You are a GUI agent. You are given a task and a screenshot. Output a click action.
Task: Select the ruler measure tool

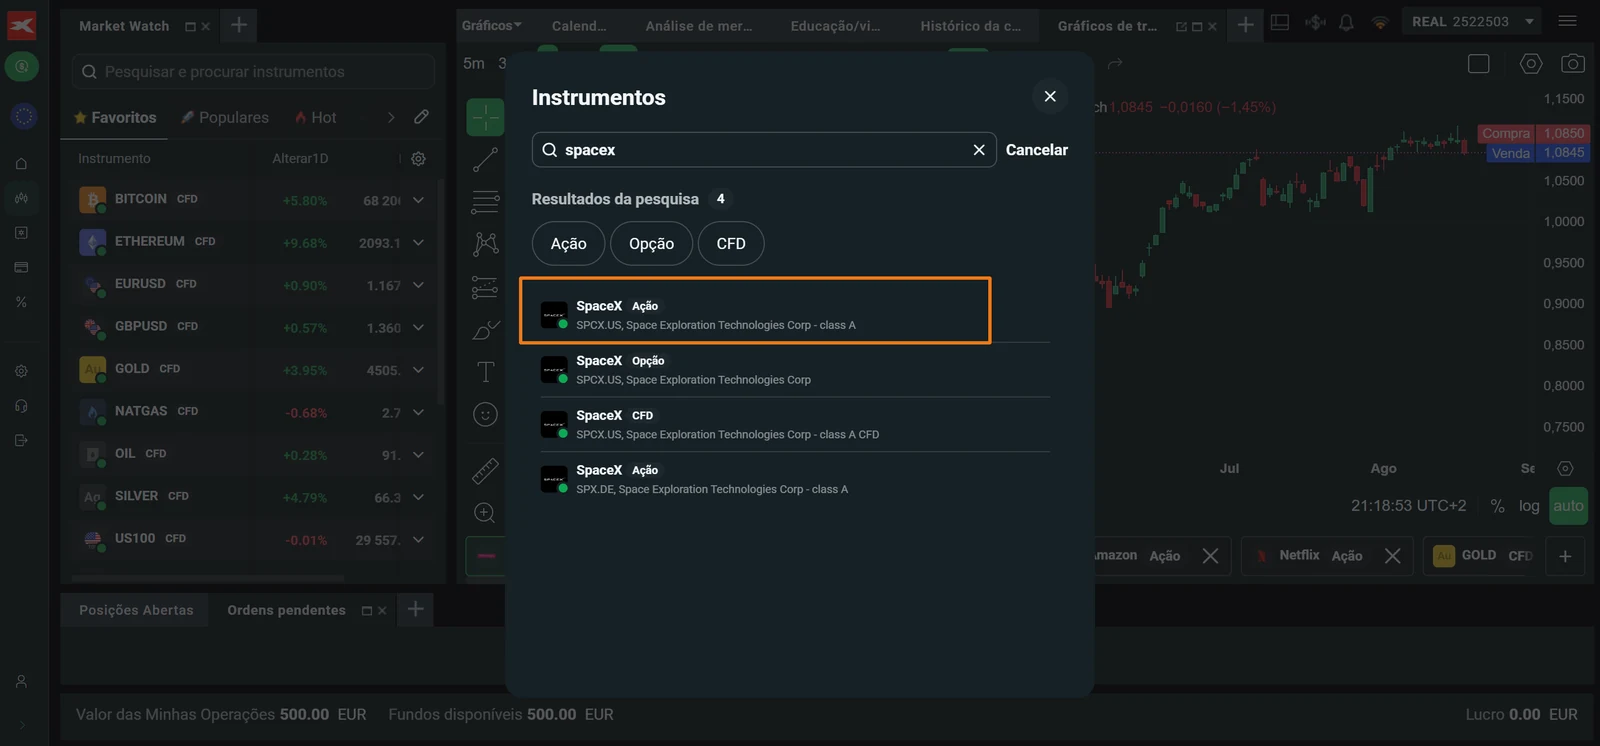point(485,471)
